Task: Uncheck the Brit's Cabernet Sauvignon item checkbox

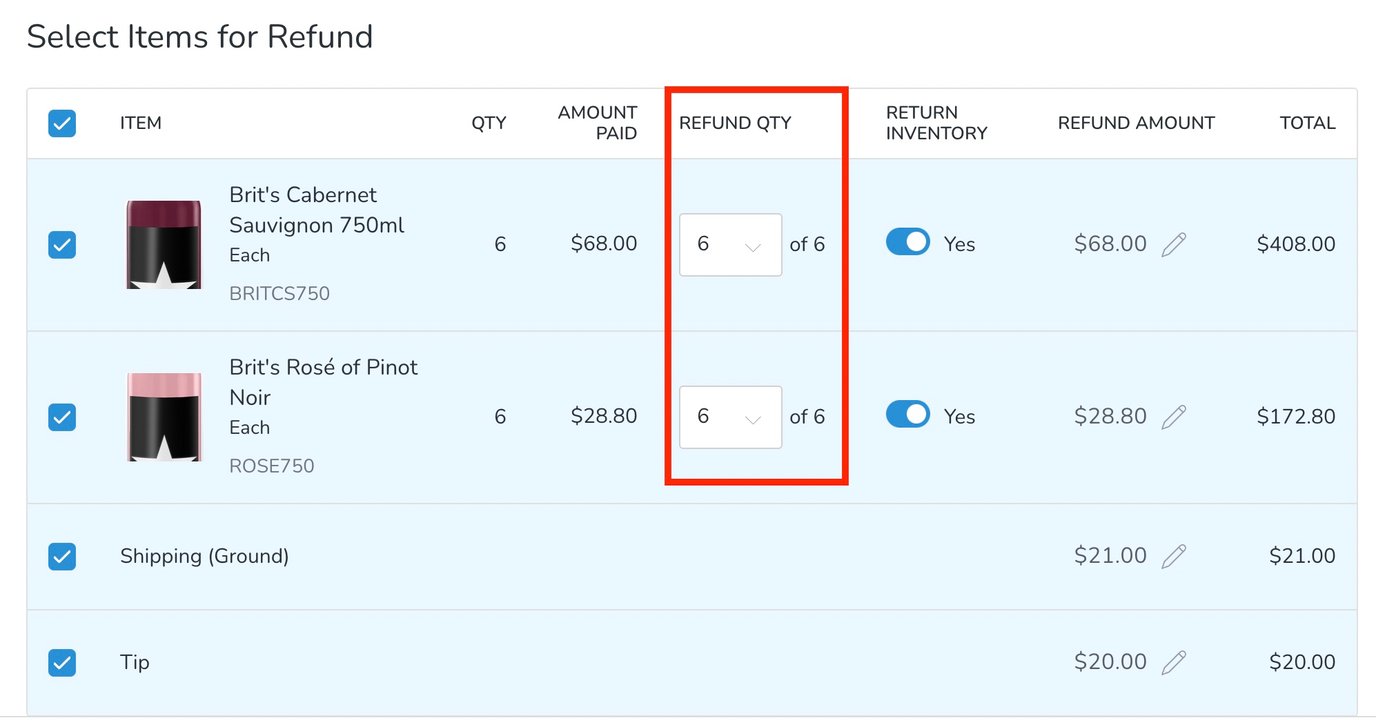Action: (62, 245)
